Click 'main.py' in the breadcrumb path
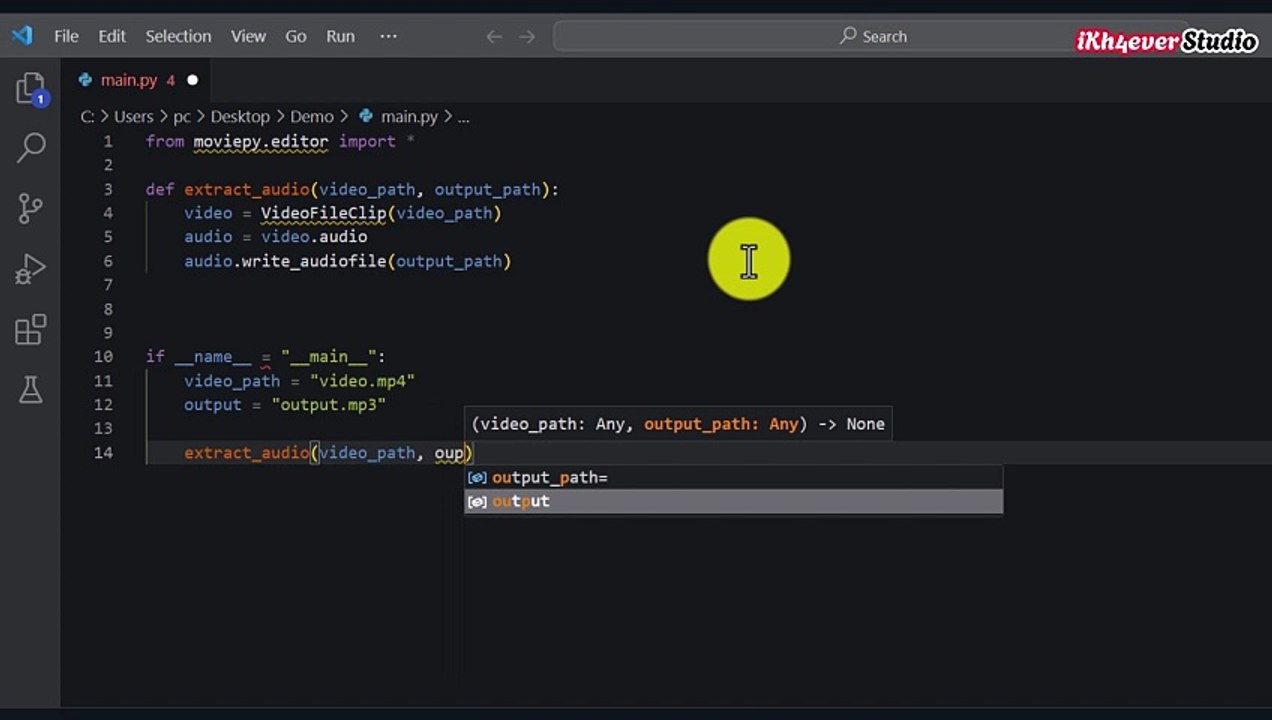The width and height of the screenshot is (1272, 720). click(409, 116)
